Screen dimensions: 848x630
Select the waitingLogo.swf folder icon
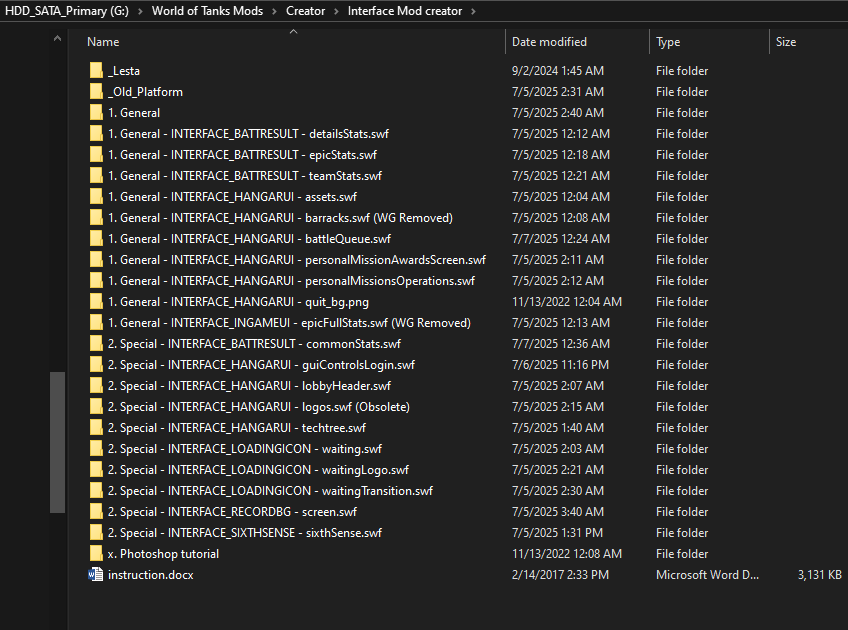point(96,470)
